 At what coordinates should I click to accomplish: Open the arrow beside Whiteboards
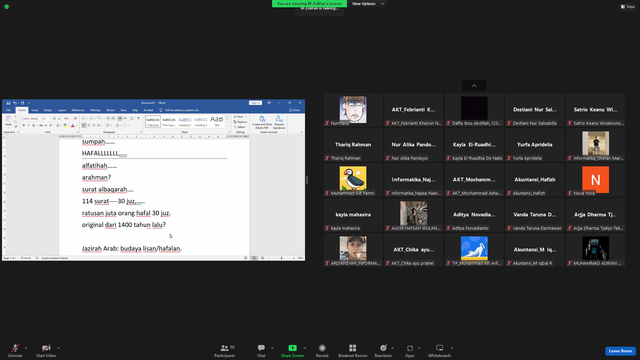click(452, 348)
